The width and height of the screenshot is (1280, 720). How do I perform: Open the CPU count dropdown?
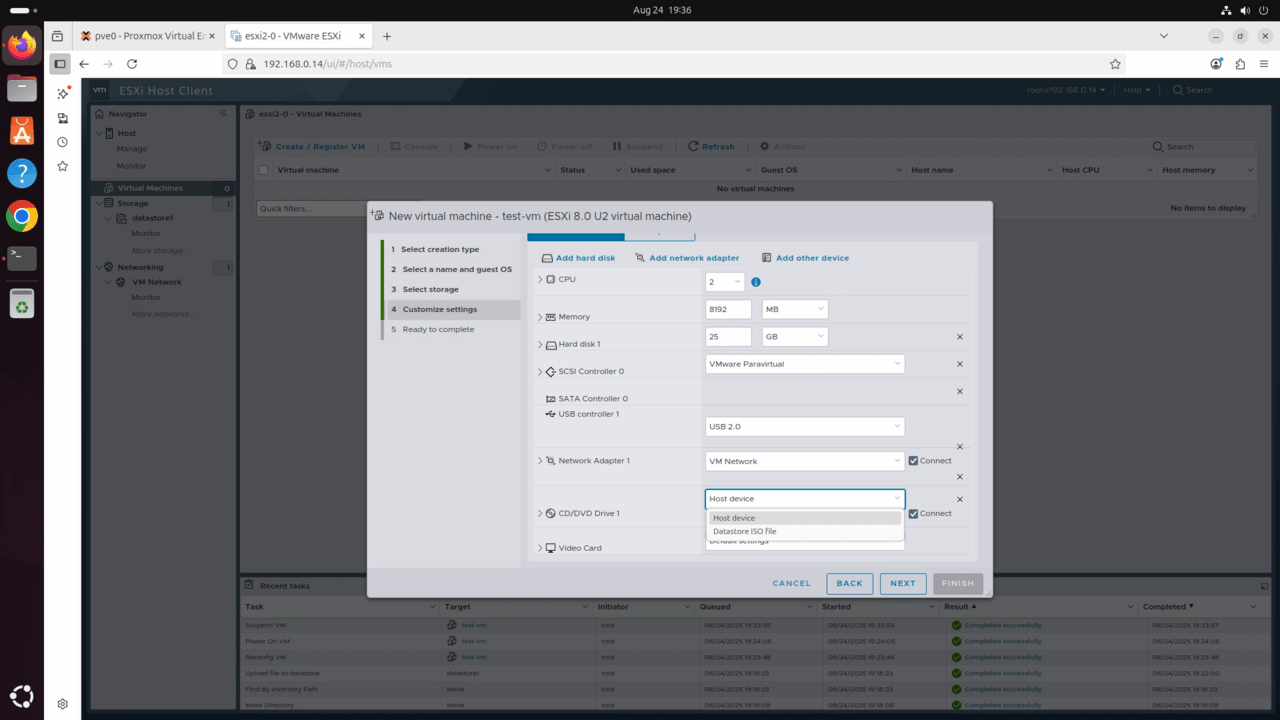(725, 282)
